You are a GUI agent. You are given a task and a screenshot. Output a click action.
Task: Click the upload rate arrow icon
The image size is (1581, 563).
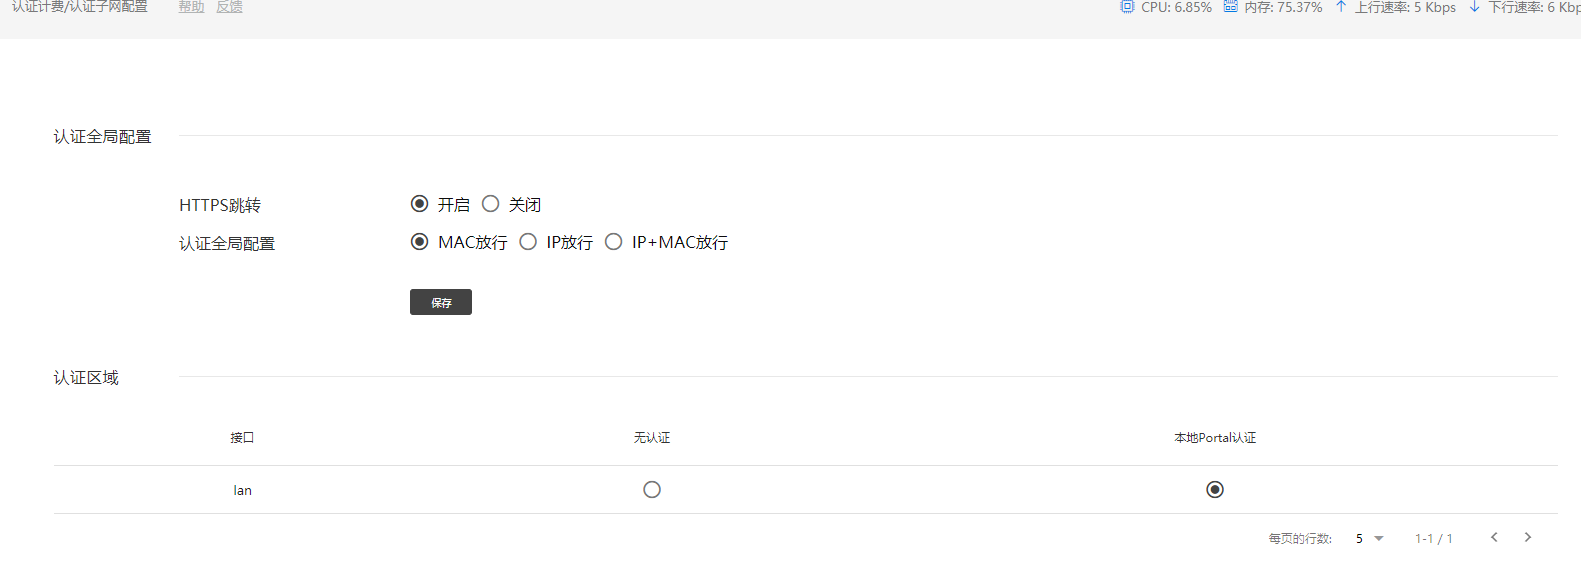(1341, 6)
